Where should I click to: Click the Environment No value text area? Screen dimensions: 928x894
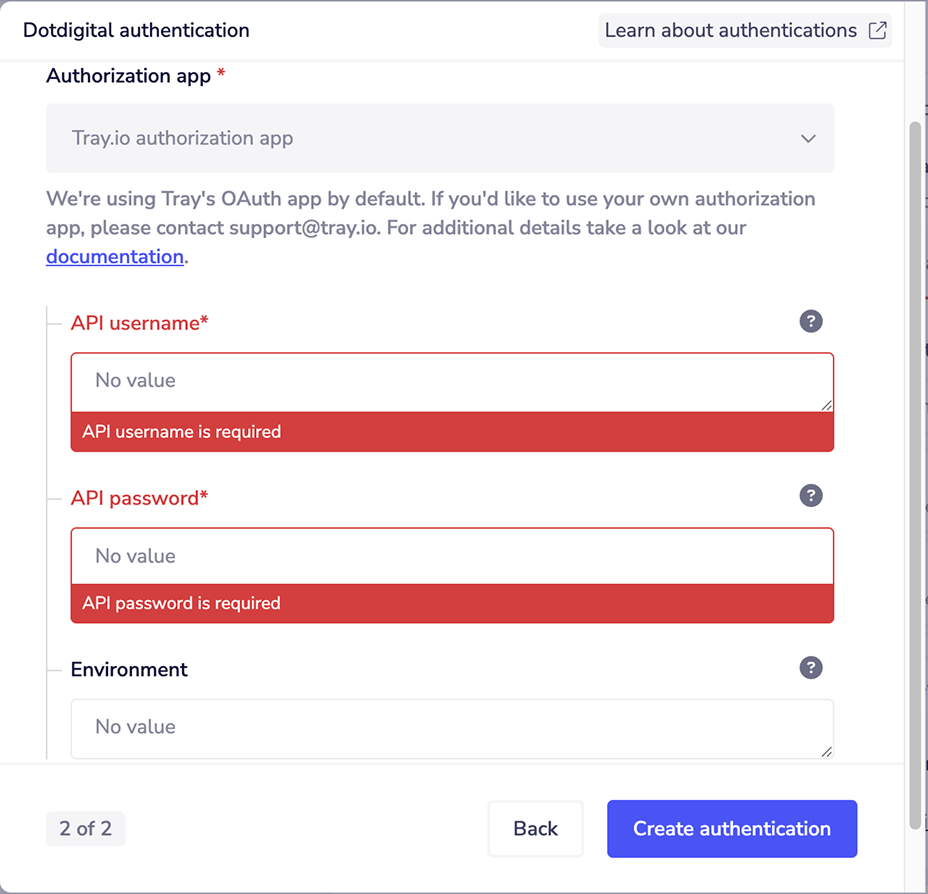click(450, 727)
